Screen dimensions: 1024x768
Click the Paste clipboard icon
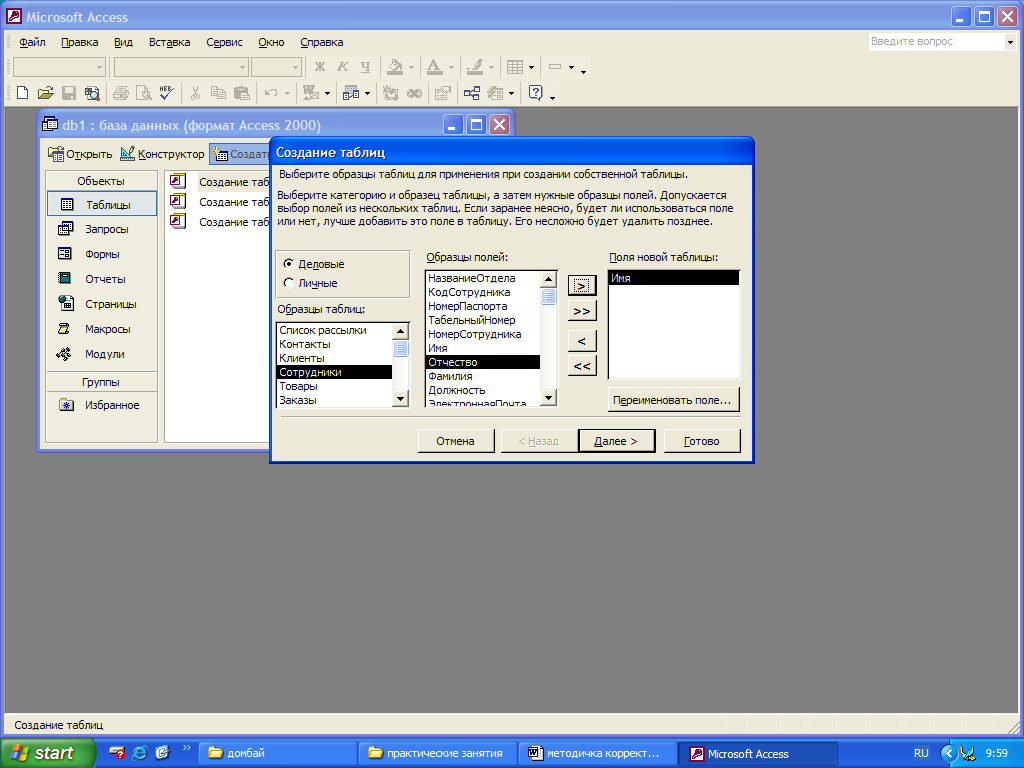click(x=242, y=93)
